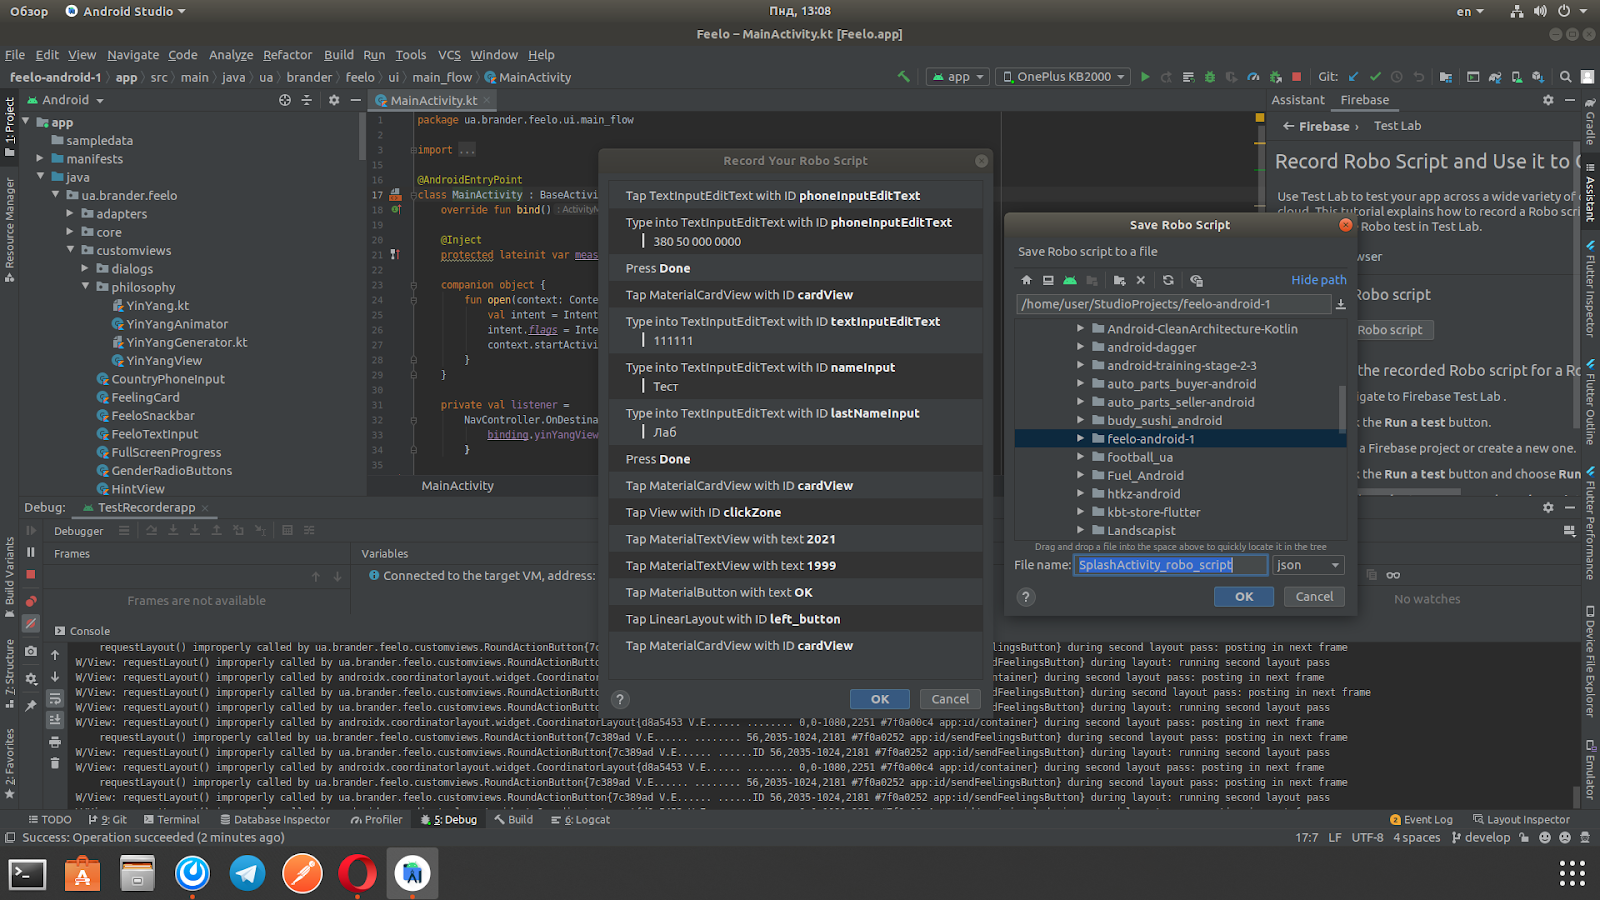
Task: Click the Hide path link
Action: [1318, 280]
